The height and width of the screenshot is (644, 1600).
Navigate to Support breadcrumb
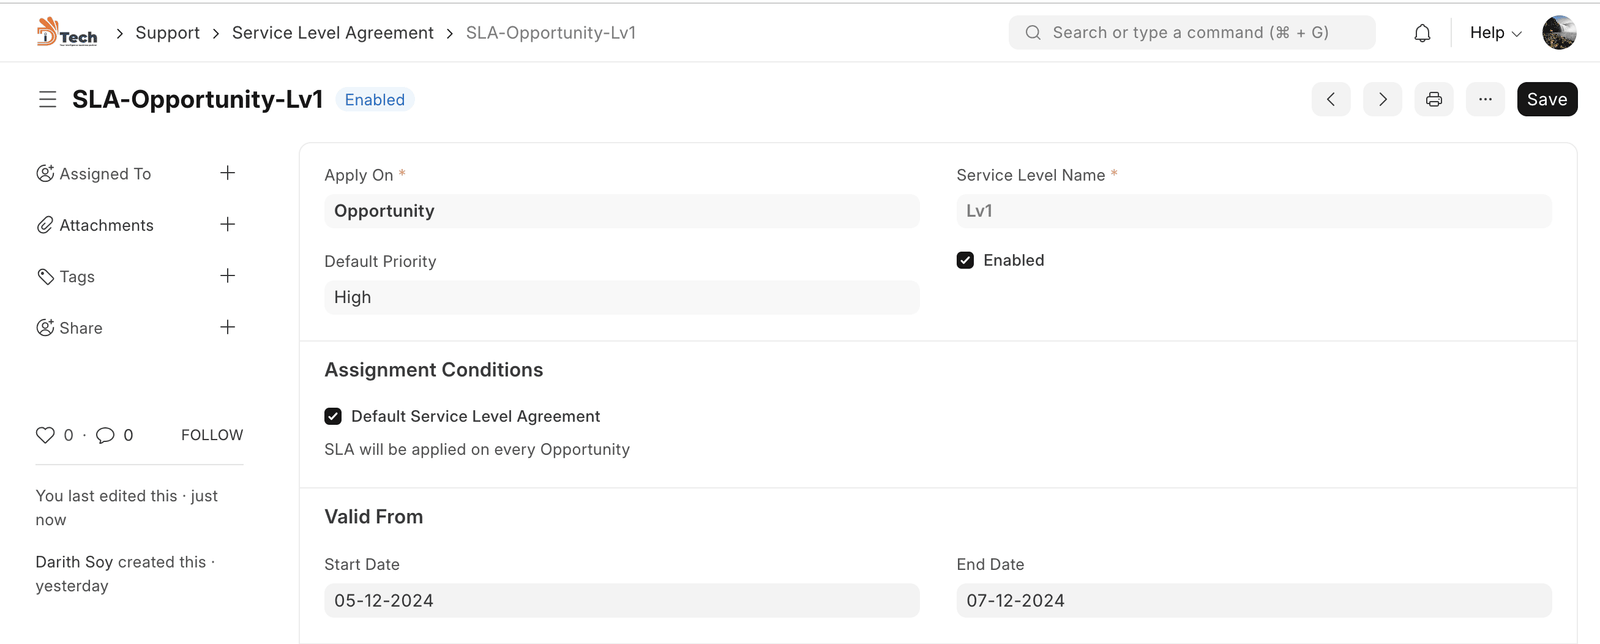167,33
